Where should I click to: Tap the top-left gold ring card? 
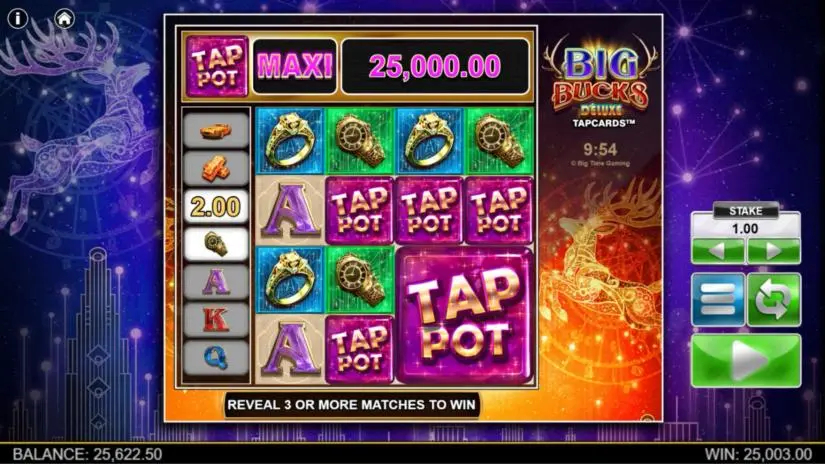289,141
